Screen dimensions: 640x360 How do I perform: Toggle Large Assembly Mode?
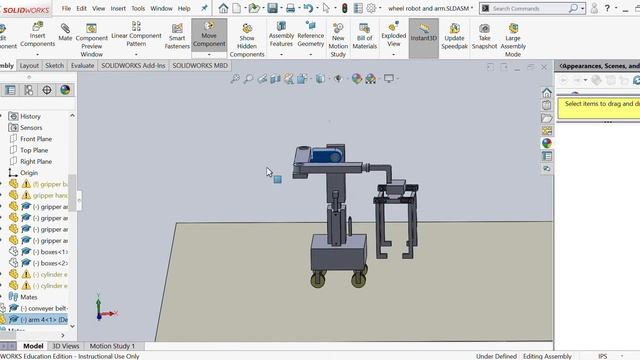tap(513, 40)
